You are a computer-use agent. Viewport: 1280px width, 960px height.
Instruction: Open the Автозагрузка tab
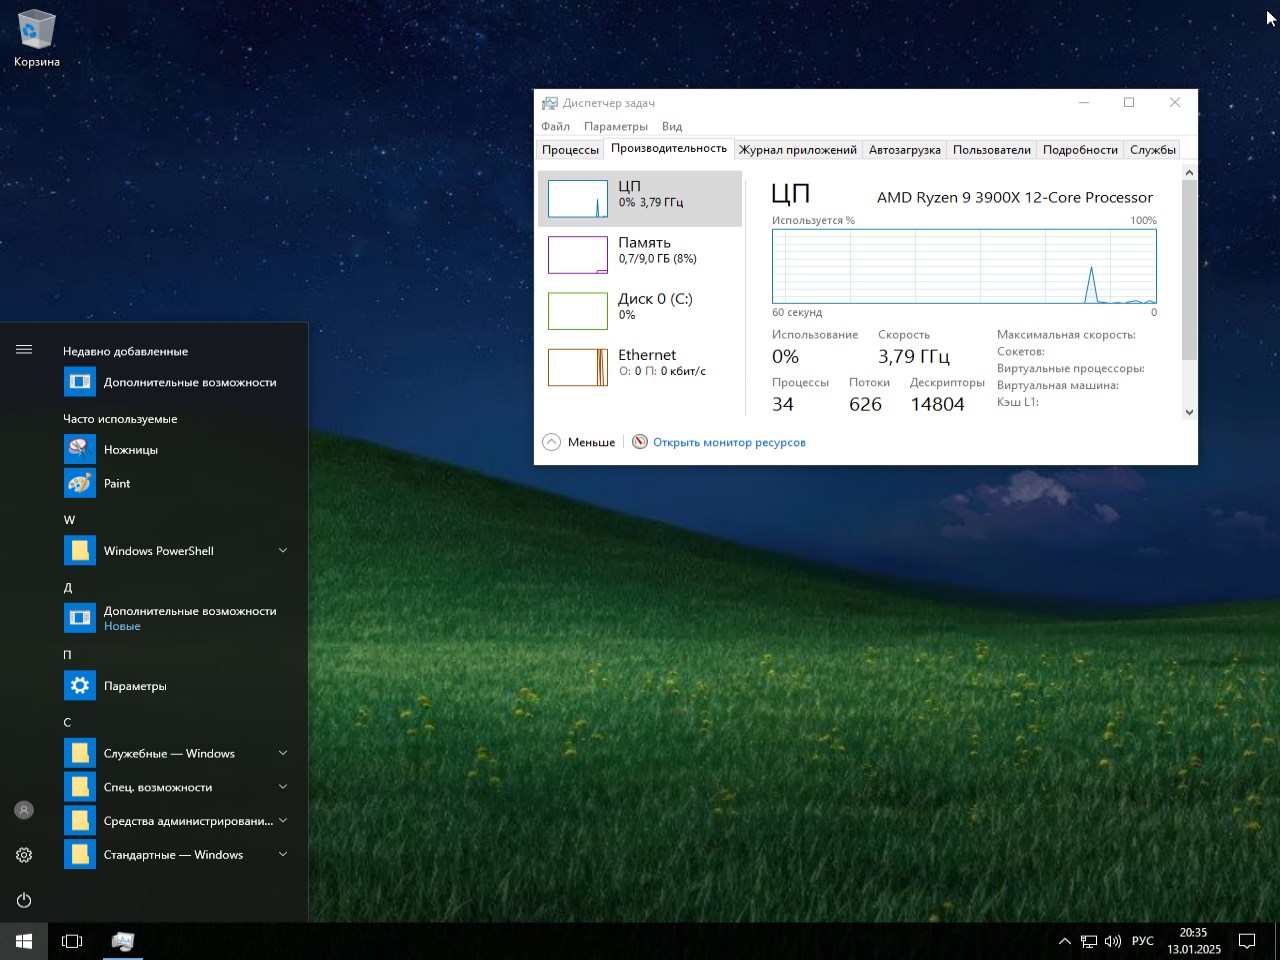(904, 150)
